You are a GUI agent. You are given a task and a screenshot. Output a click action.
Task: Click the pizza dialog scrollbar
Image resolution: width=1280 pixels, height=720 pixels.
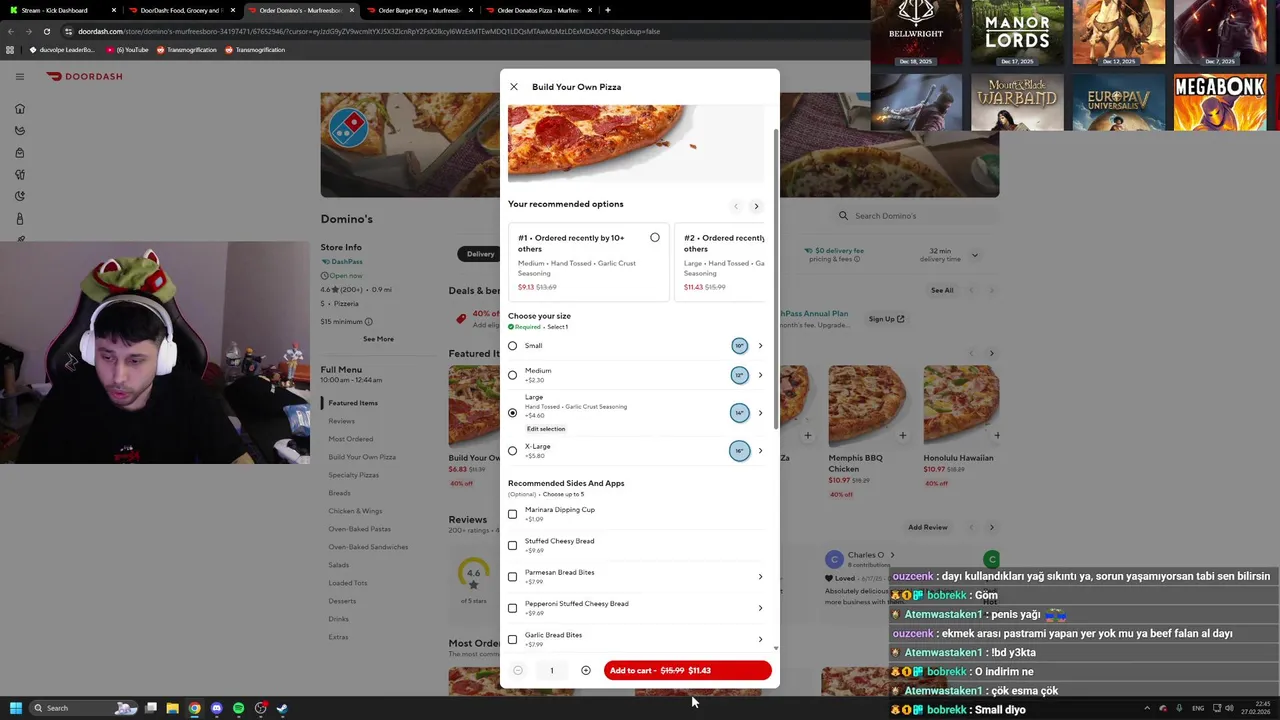pyautogui.click(x=776, y=280)
